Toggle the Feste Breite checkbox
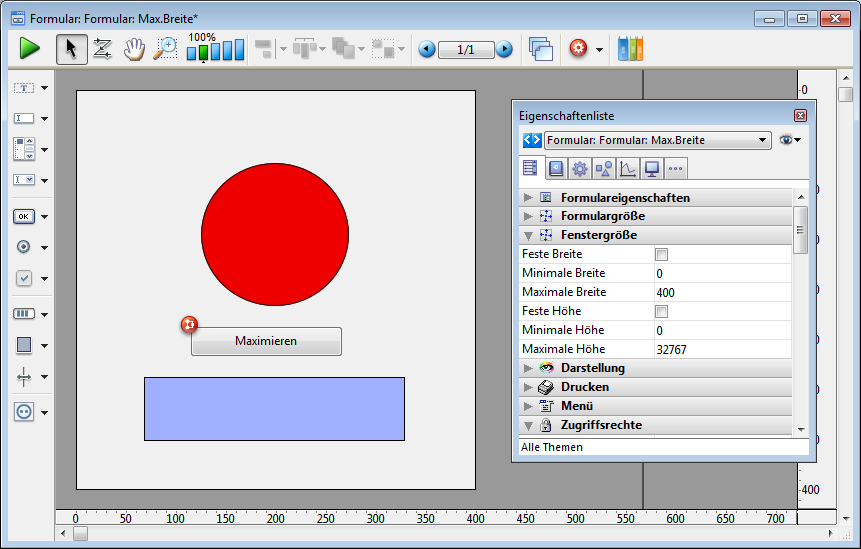Image resolution: width=861 pixels, height=549 pixels. tap(661, 255)
